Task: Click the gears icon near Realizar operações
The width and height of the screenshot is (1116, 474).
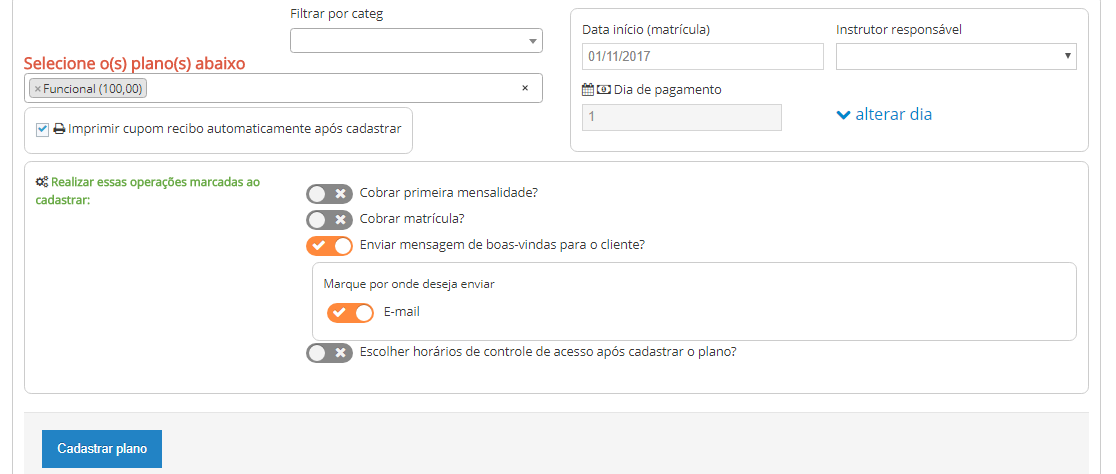Action: [x=41, y=183]
